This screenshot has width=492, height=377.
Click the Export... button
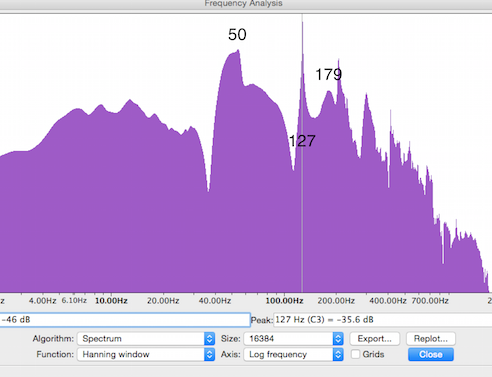375,339
